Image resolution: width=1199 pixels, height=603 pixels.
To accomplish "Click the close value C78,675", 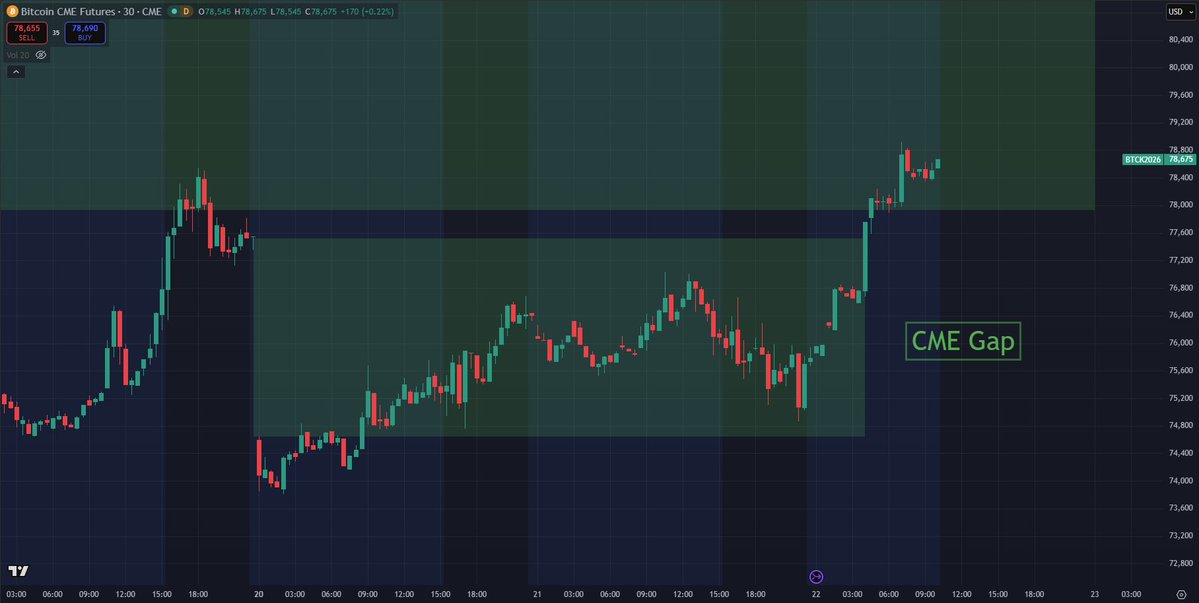I will [321, 11].
